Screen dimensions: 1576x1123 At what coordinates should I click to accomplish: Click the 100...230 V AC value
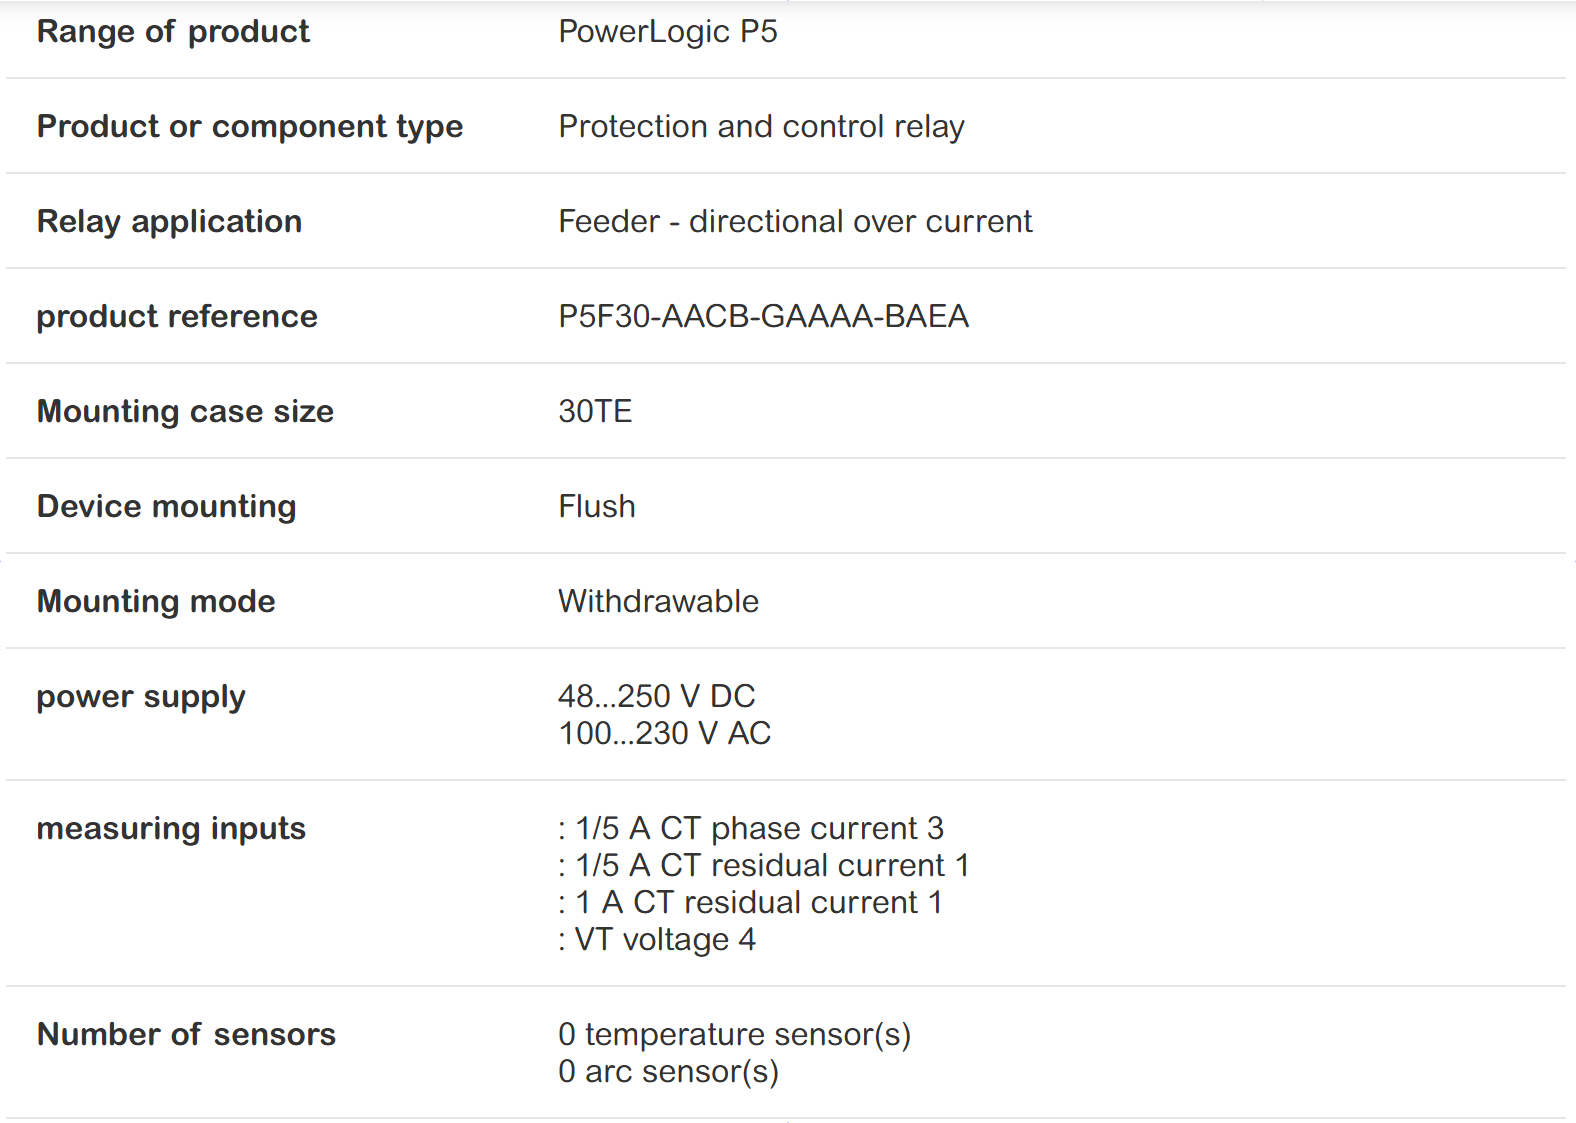pos(664,734)
